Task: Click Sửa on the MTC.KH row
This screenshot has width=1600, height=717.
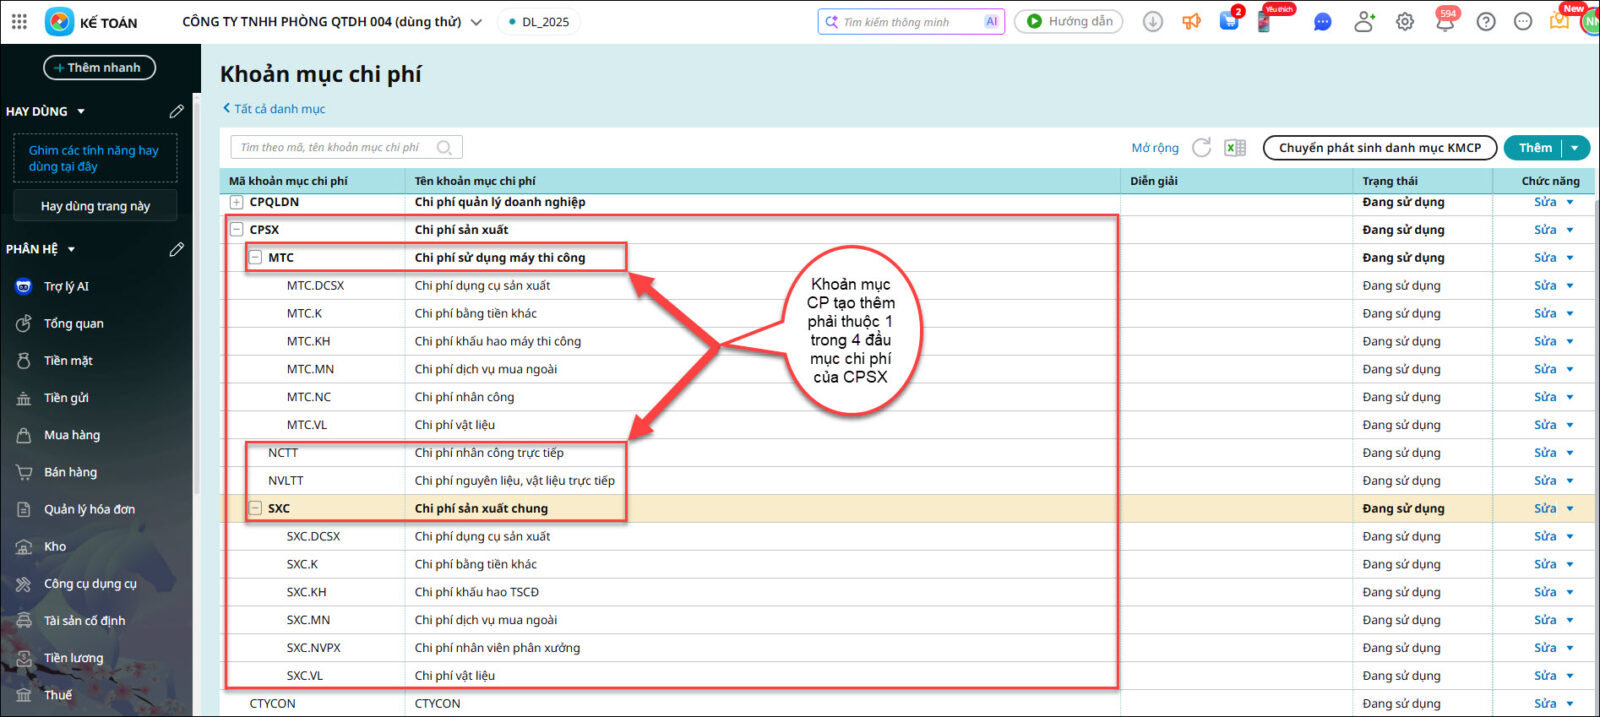Action: (x=1545, y=342)
